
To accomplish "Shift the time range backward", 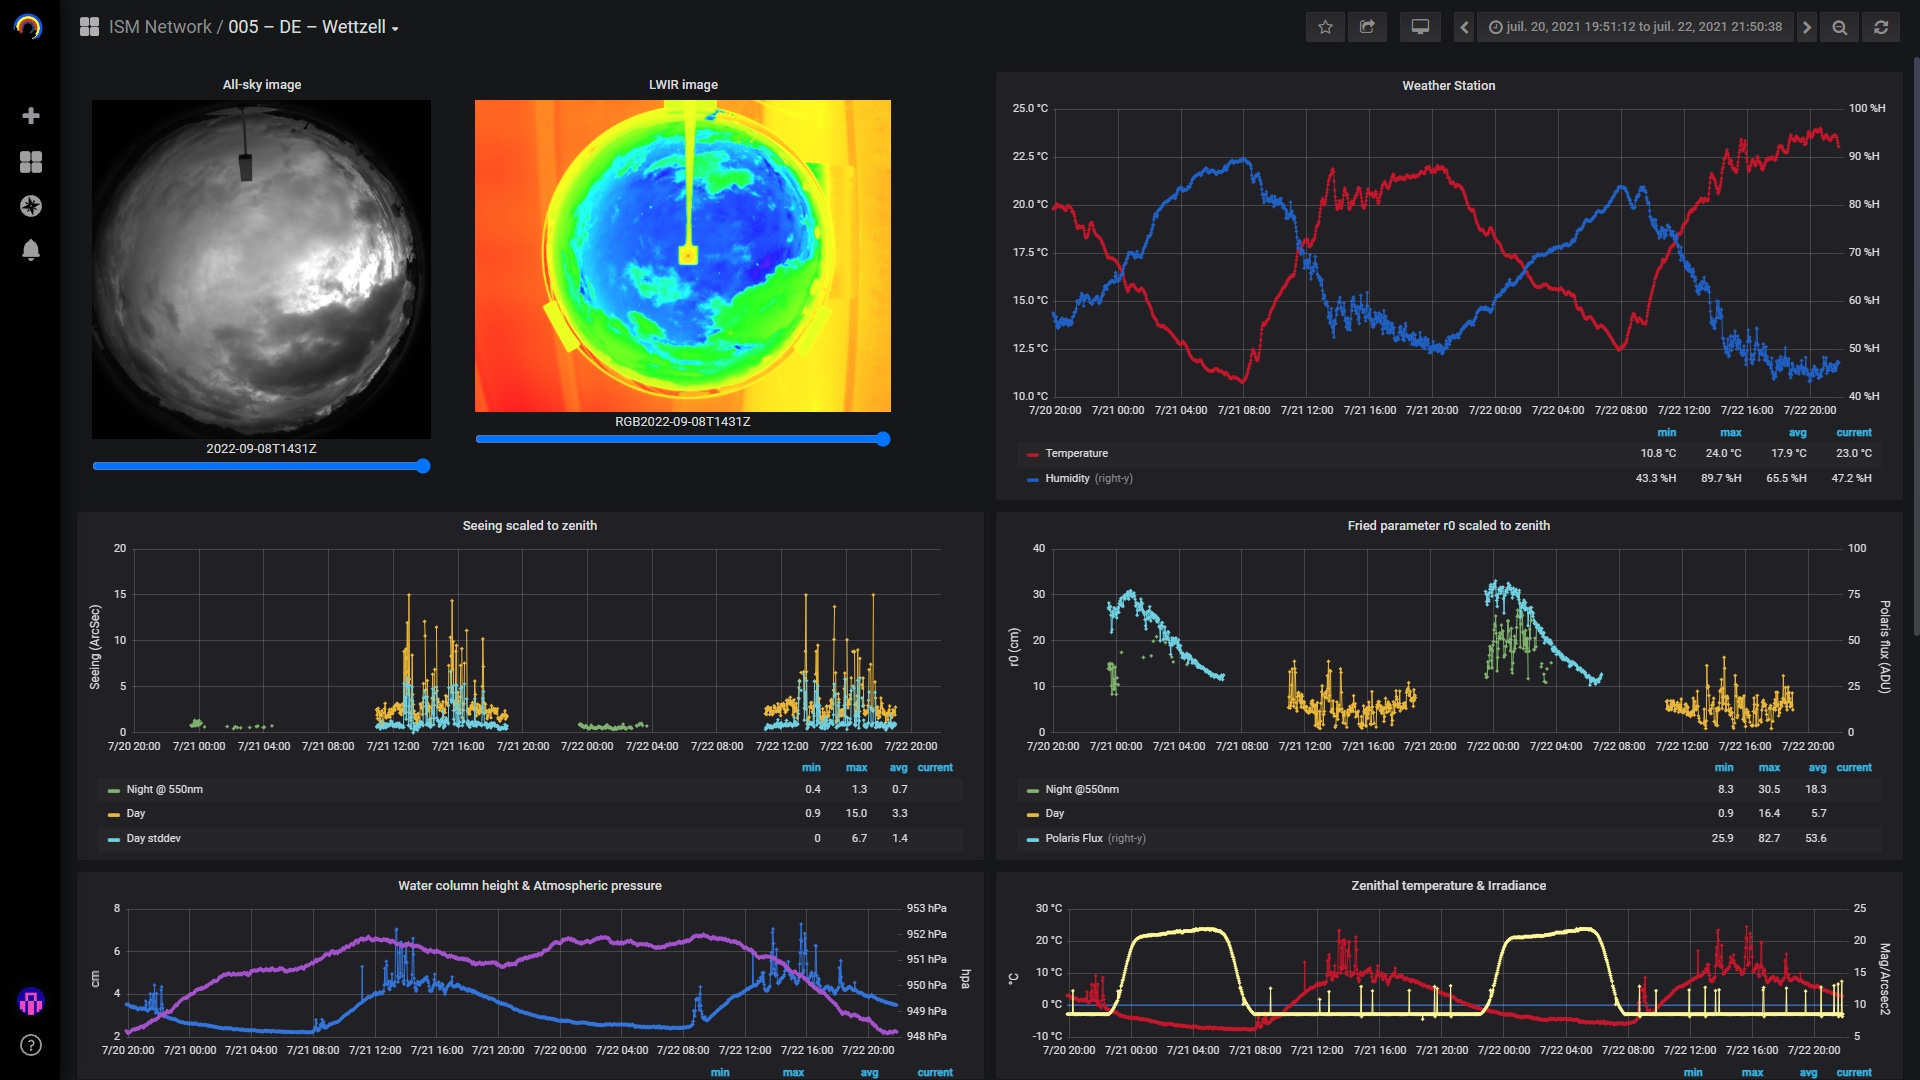I will pyautogui.click(x=1464, y=27).
